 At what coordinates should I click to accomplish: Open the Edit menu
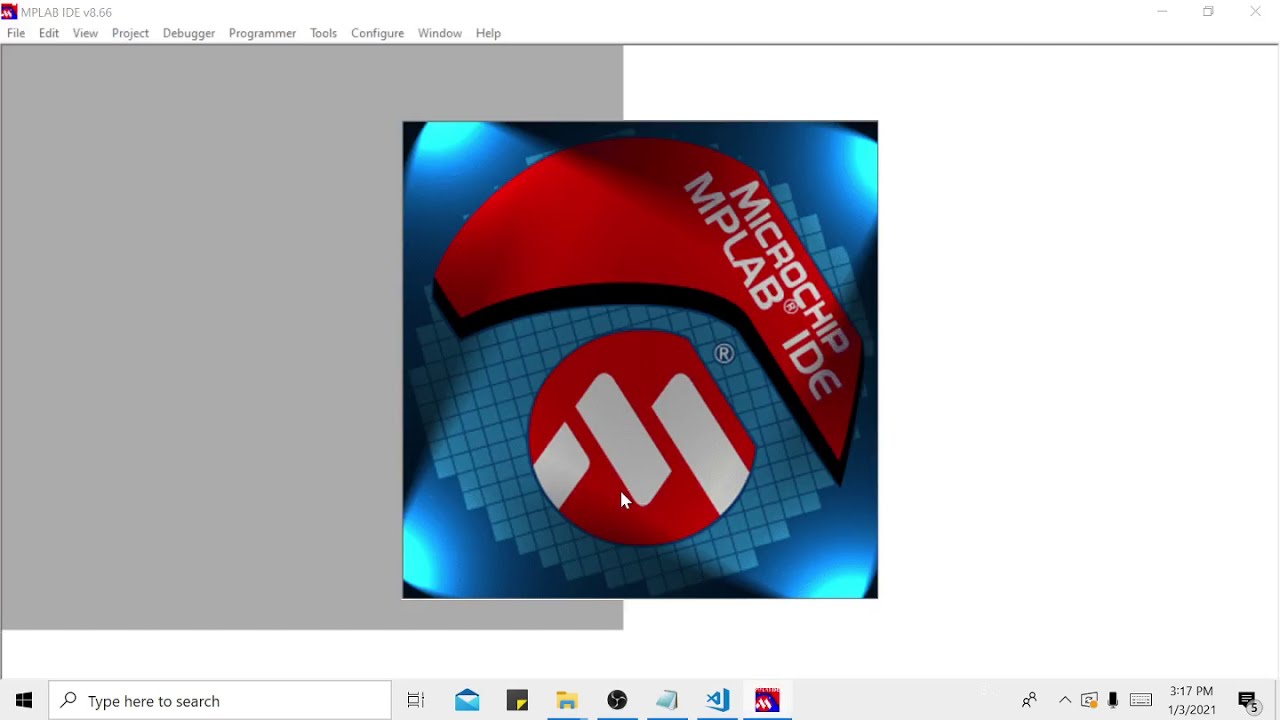click(49, 33)
